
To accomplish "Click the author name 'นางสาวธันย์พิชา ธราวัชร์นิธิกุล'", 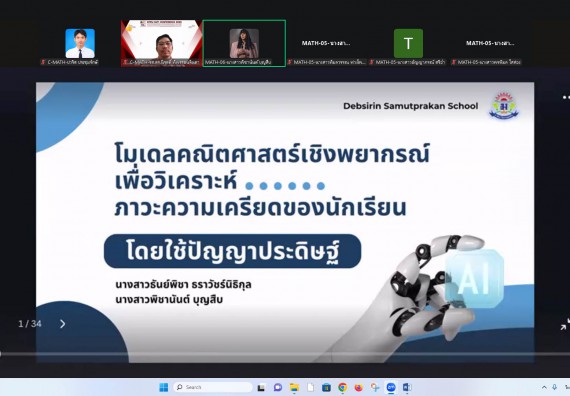I will [183, 284].
